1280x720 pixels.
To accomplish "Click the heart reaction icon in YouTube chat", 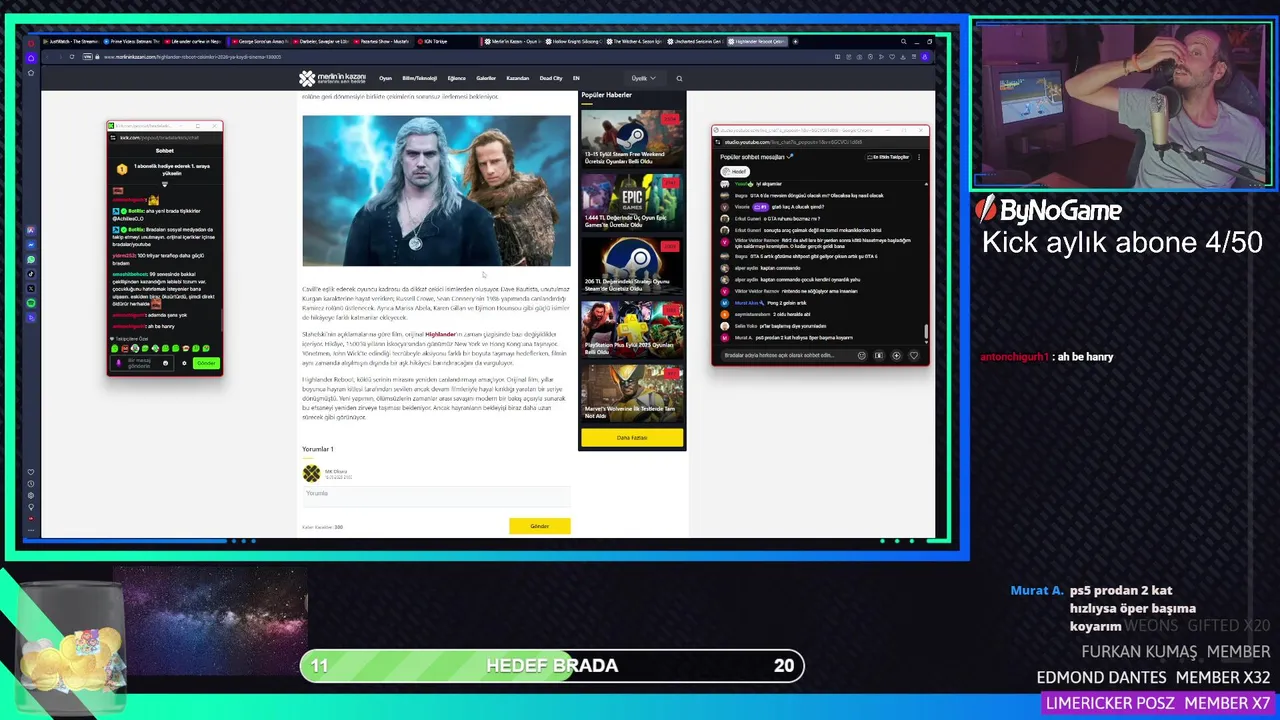I will pos(913,355).
